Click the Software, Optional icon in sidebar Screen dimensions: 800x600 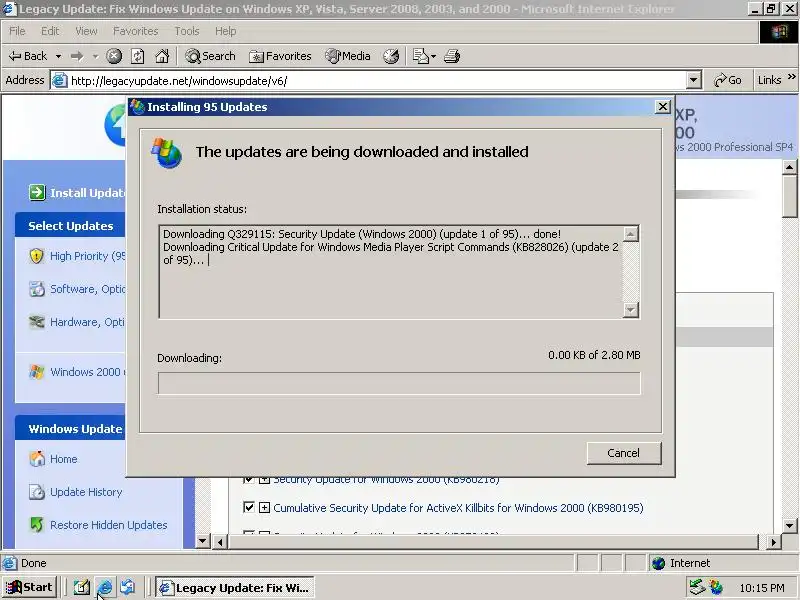(x=37, y=289)
